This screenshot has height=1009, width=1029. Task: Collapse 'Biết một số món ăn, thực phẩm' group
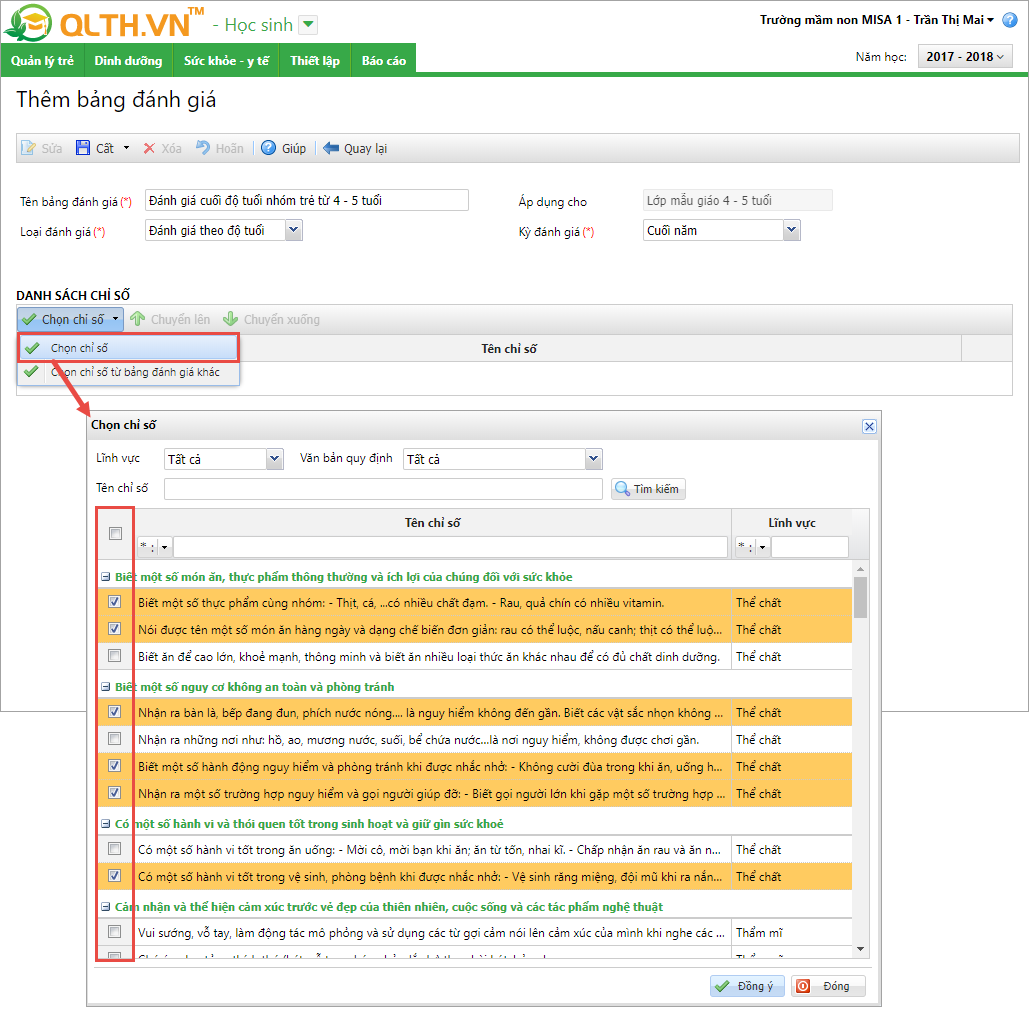(106, 577)
